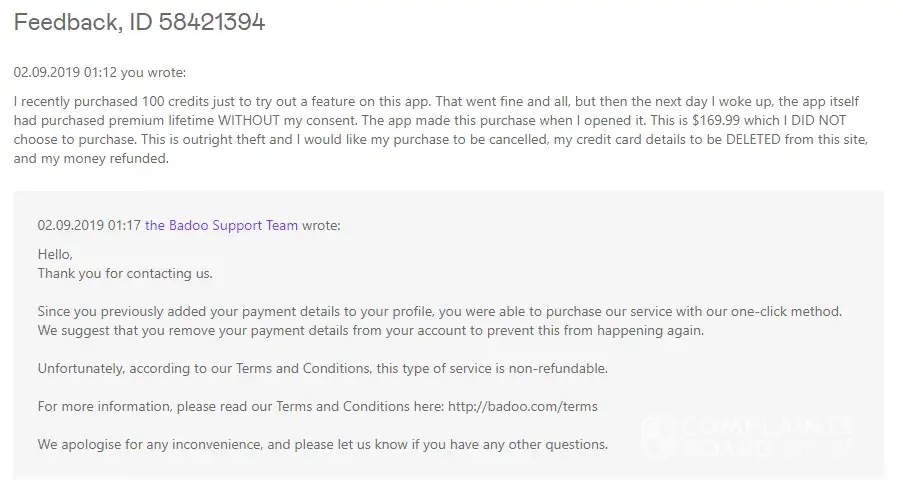
Task: Click the 02.09.2019 01:12 timestamp line
Action: (x=99, y=72)
